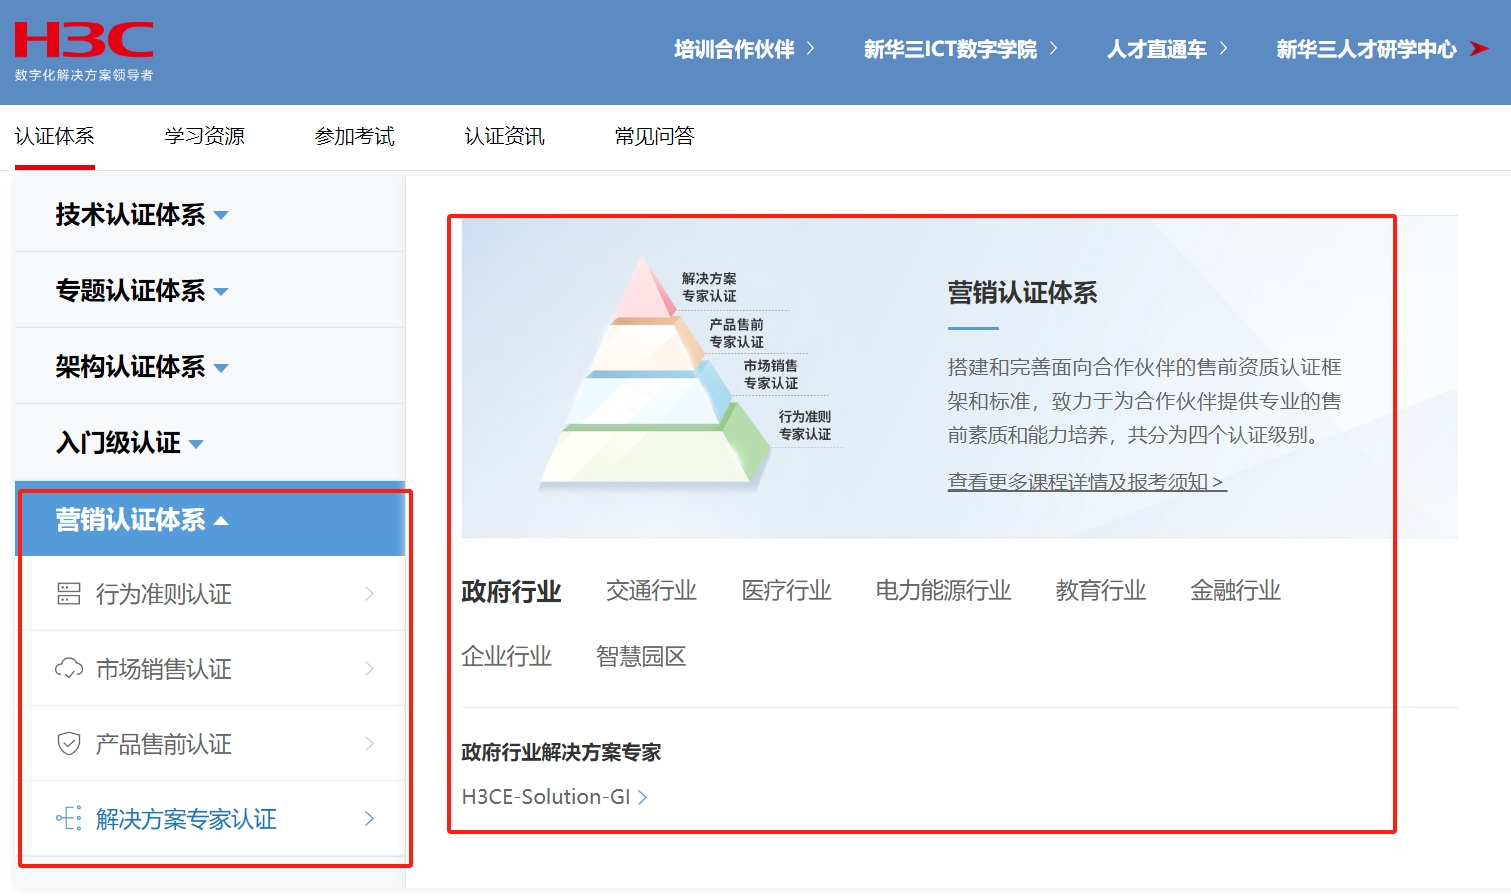The width and height of the screenshot is (1511, 896).
Task: Select 金融行业 industry tab
Action: (x=1235, y=591)
